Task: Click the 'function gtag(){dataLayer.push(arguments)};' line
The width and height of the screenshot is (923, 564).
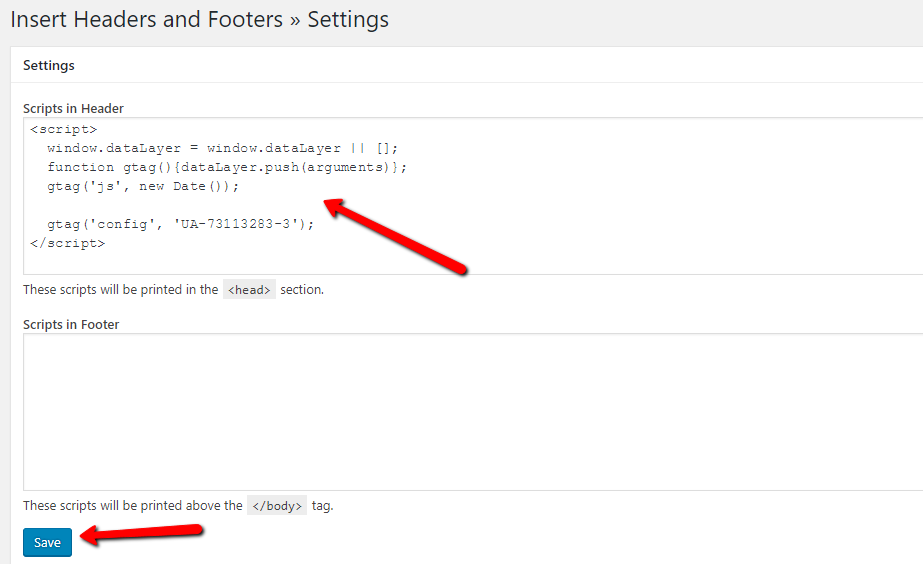Action: tap(227, 167)
